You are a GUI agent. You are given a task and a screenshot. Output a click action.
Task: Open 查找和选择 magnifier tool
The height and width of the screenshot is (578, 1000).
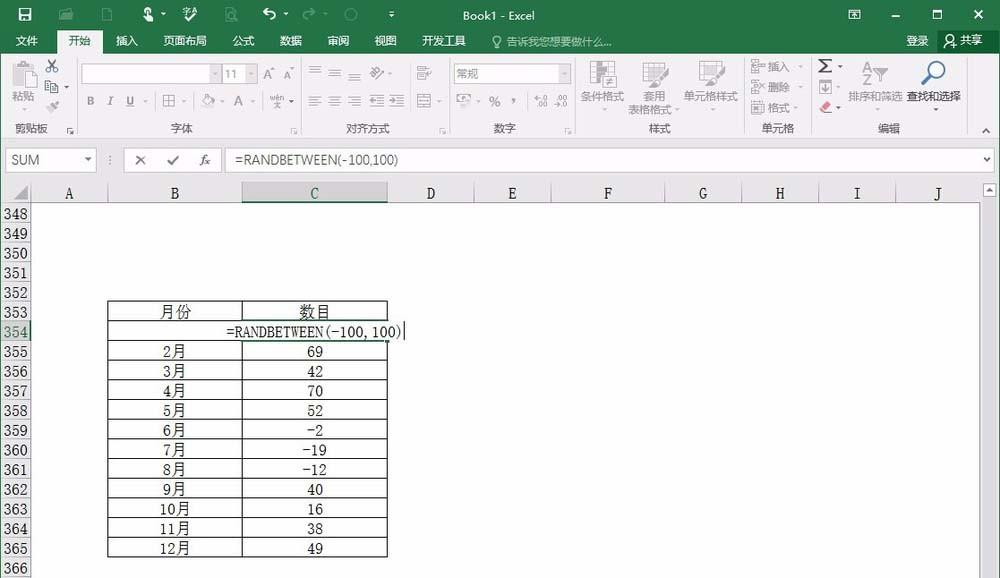tap(933, 82)
